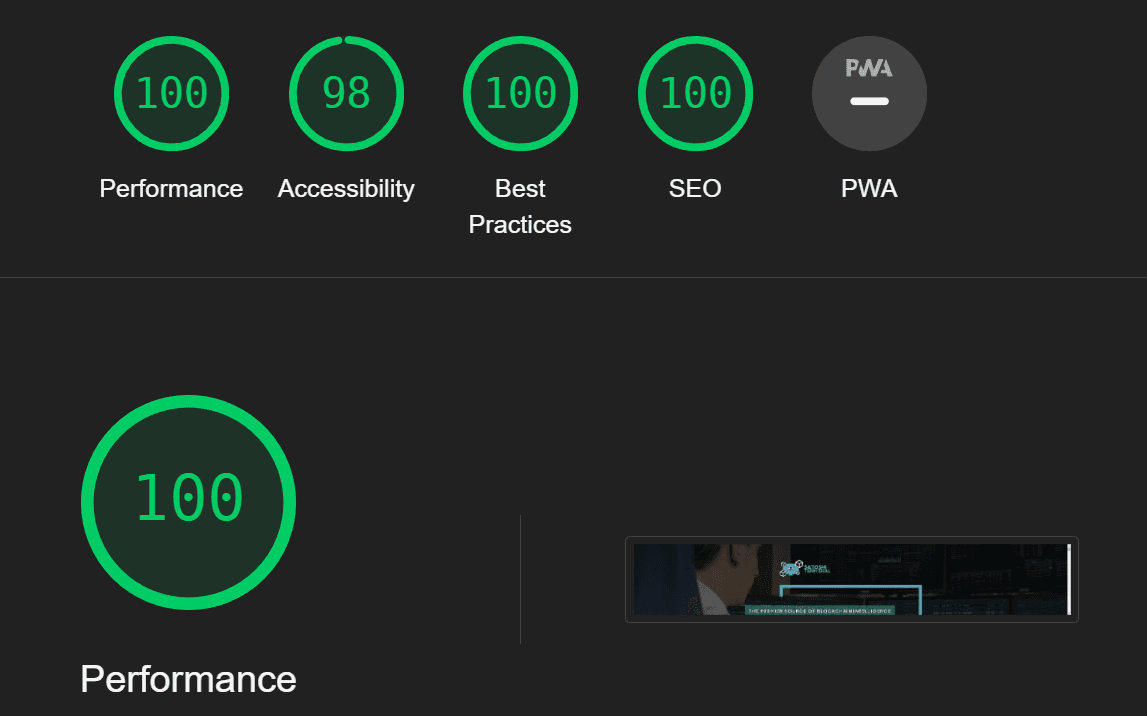Click the Best Practices category label

click(520, 206)
